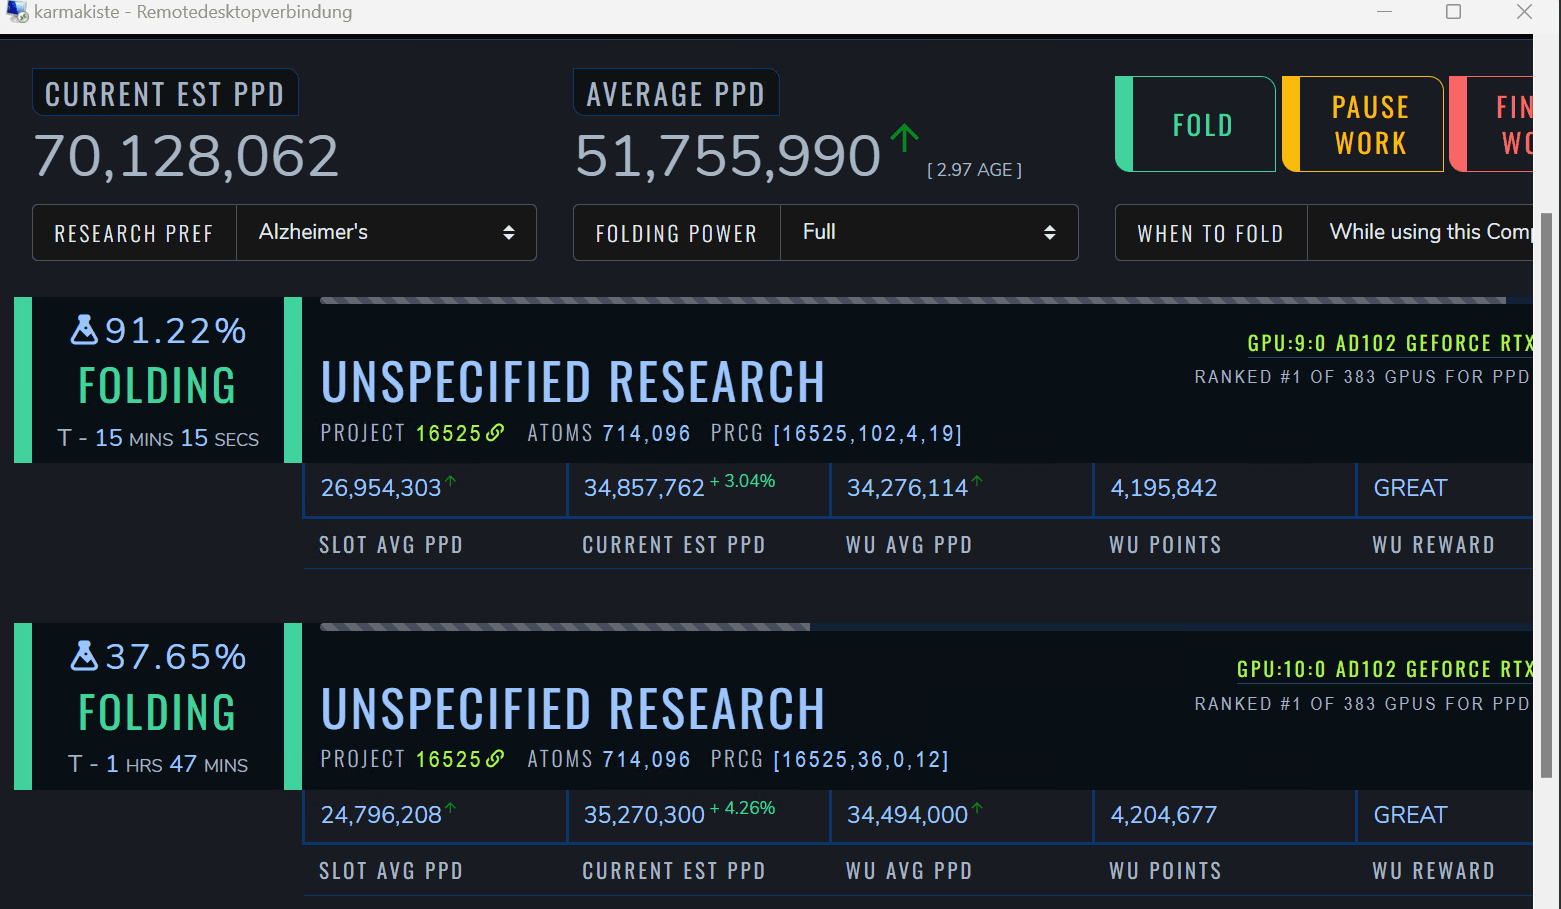This screenshot has height=909, width=1561.
Task: Click arrow beside 26,954,303 slot average
Action: [451, 482]
